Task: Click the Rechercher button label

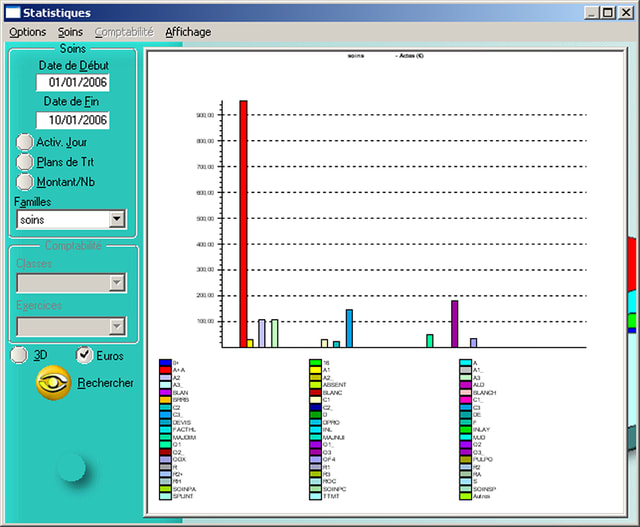Action: pyautogui.click(x=105, y=383)
